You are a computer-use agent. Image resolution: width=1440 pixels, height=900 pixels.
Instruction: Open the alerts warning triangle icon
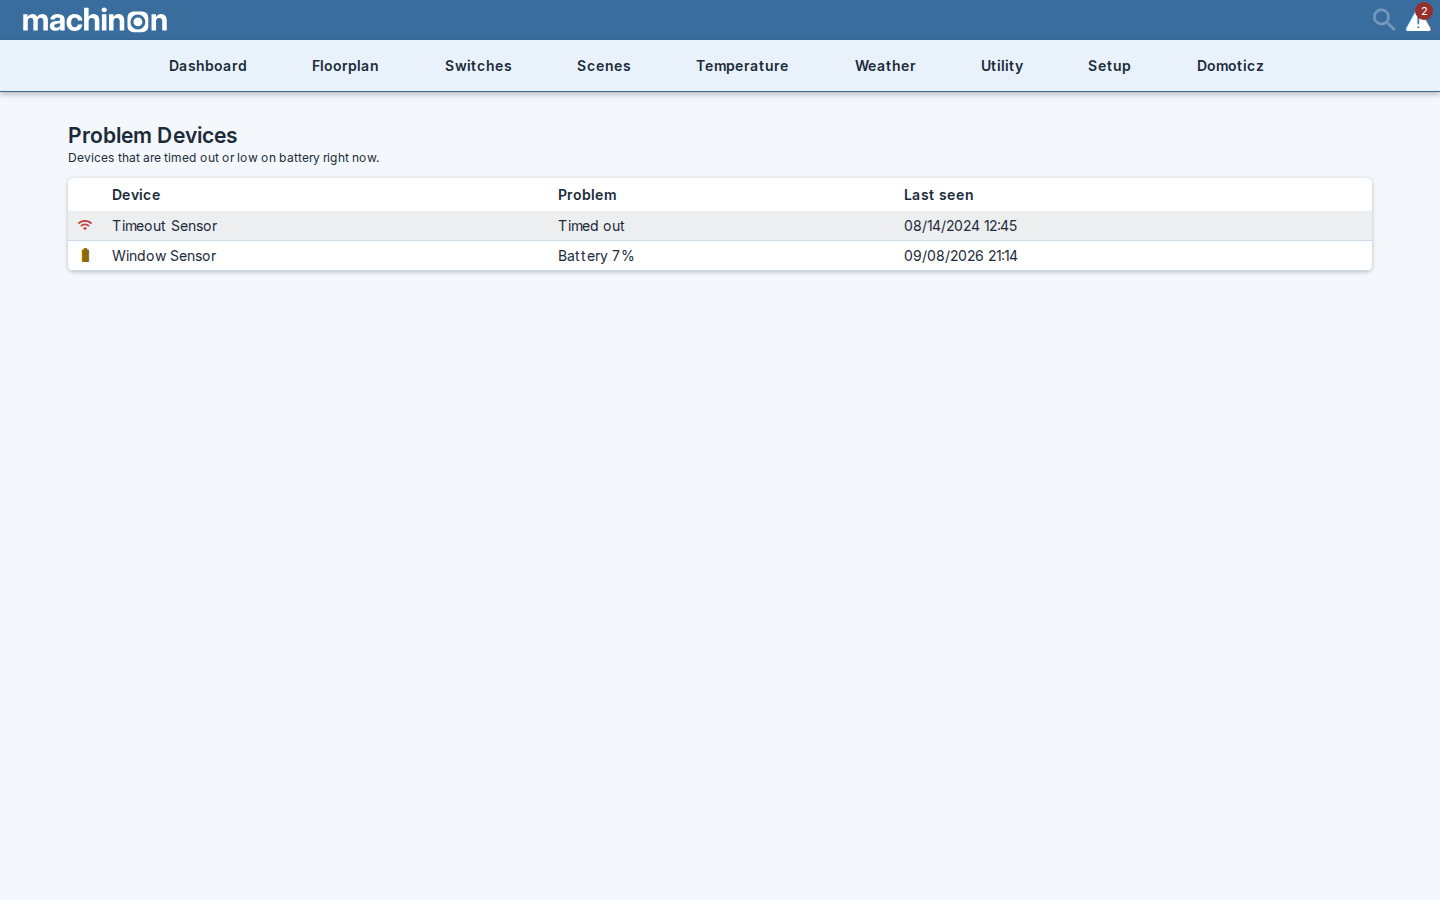pyautogui.click(x=1418, y=20)
